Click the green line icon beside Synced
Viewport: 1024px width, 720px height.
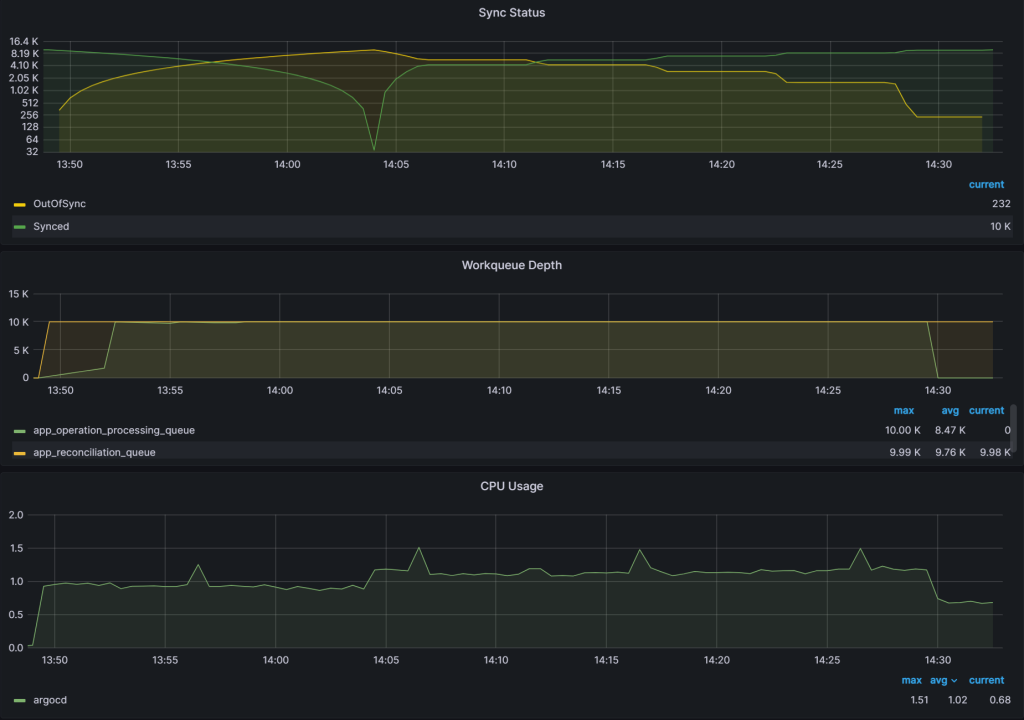pyautogui.click(x=18, y=226)
